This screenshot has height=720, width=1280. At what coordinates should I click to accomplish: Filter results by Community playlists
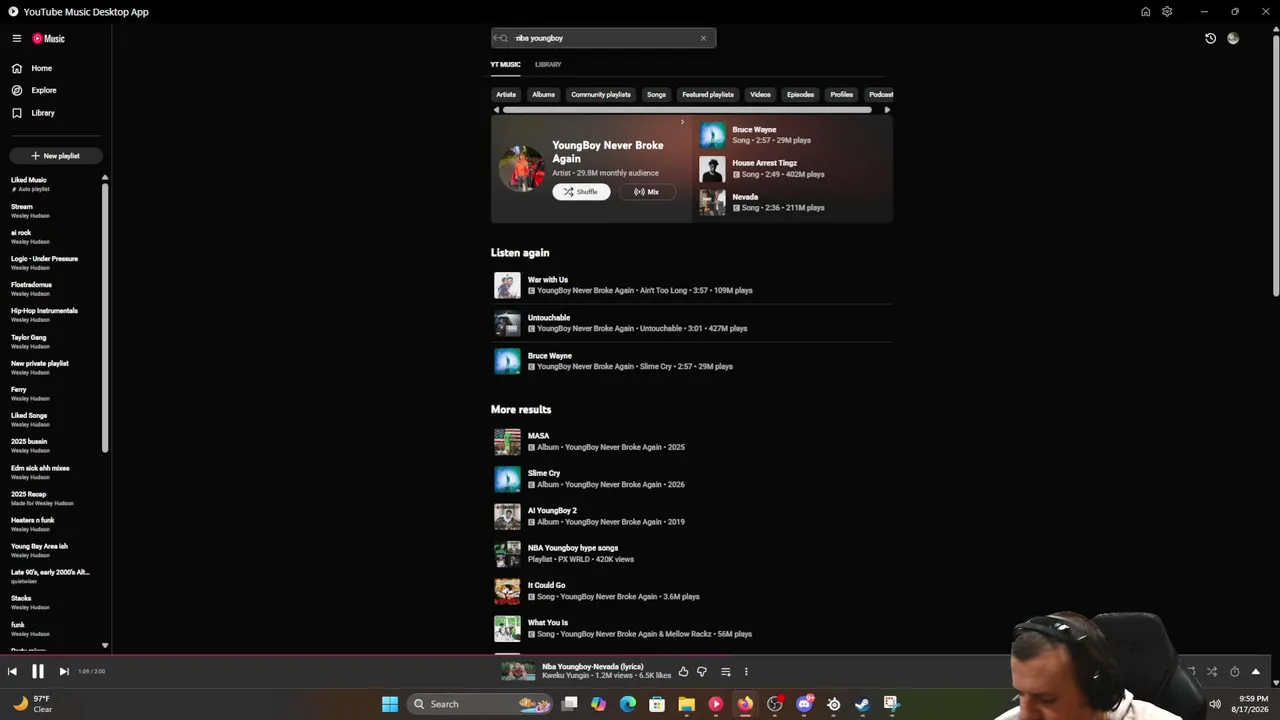coord(601,95)
